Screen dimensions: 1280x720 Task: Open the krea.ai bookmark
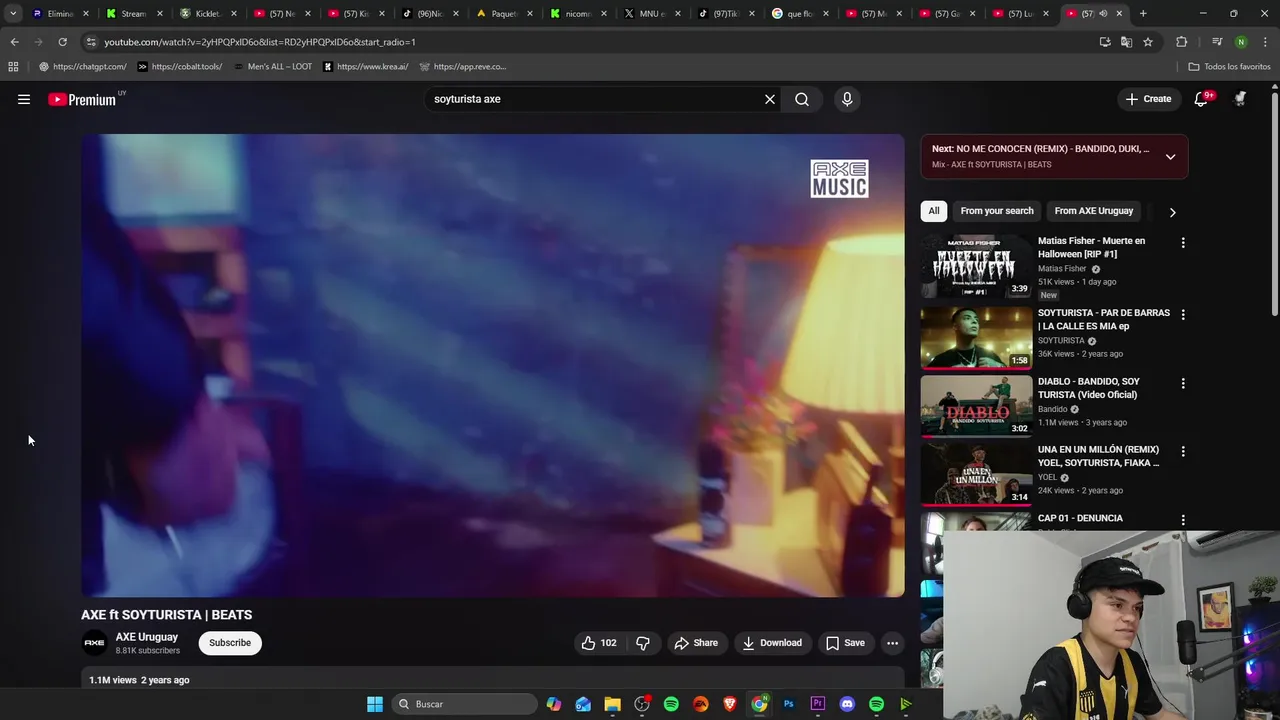[x=365, y=67]
